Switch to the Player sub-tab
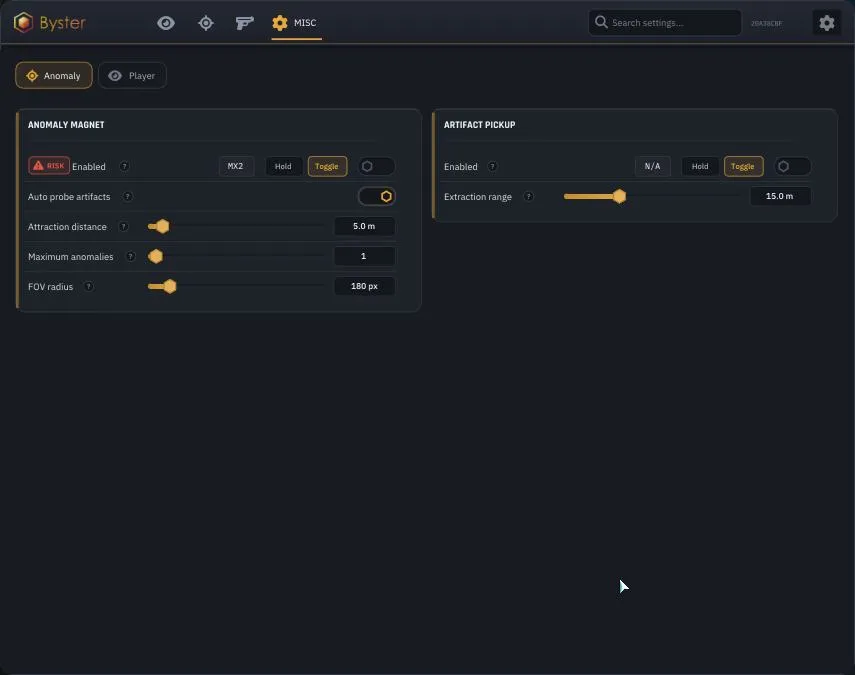 tap(133, 76)
